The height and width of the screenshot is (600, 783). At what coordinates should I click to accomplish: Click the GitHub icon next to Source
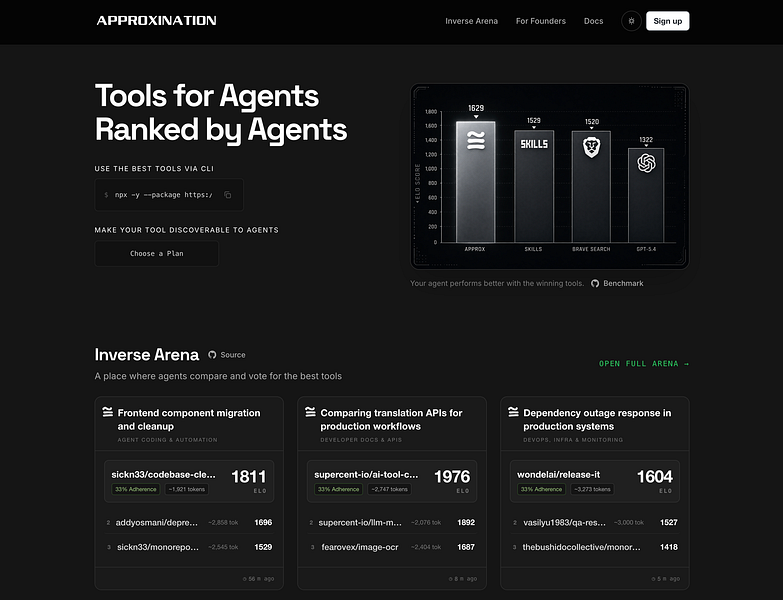coord(212,354)
